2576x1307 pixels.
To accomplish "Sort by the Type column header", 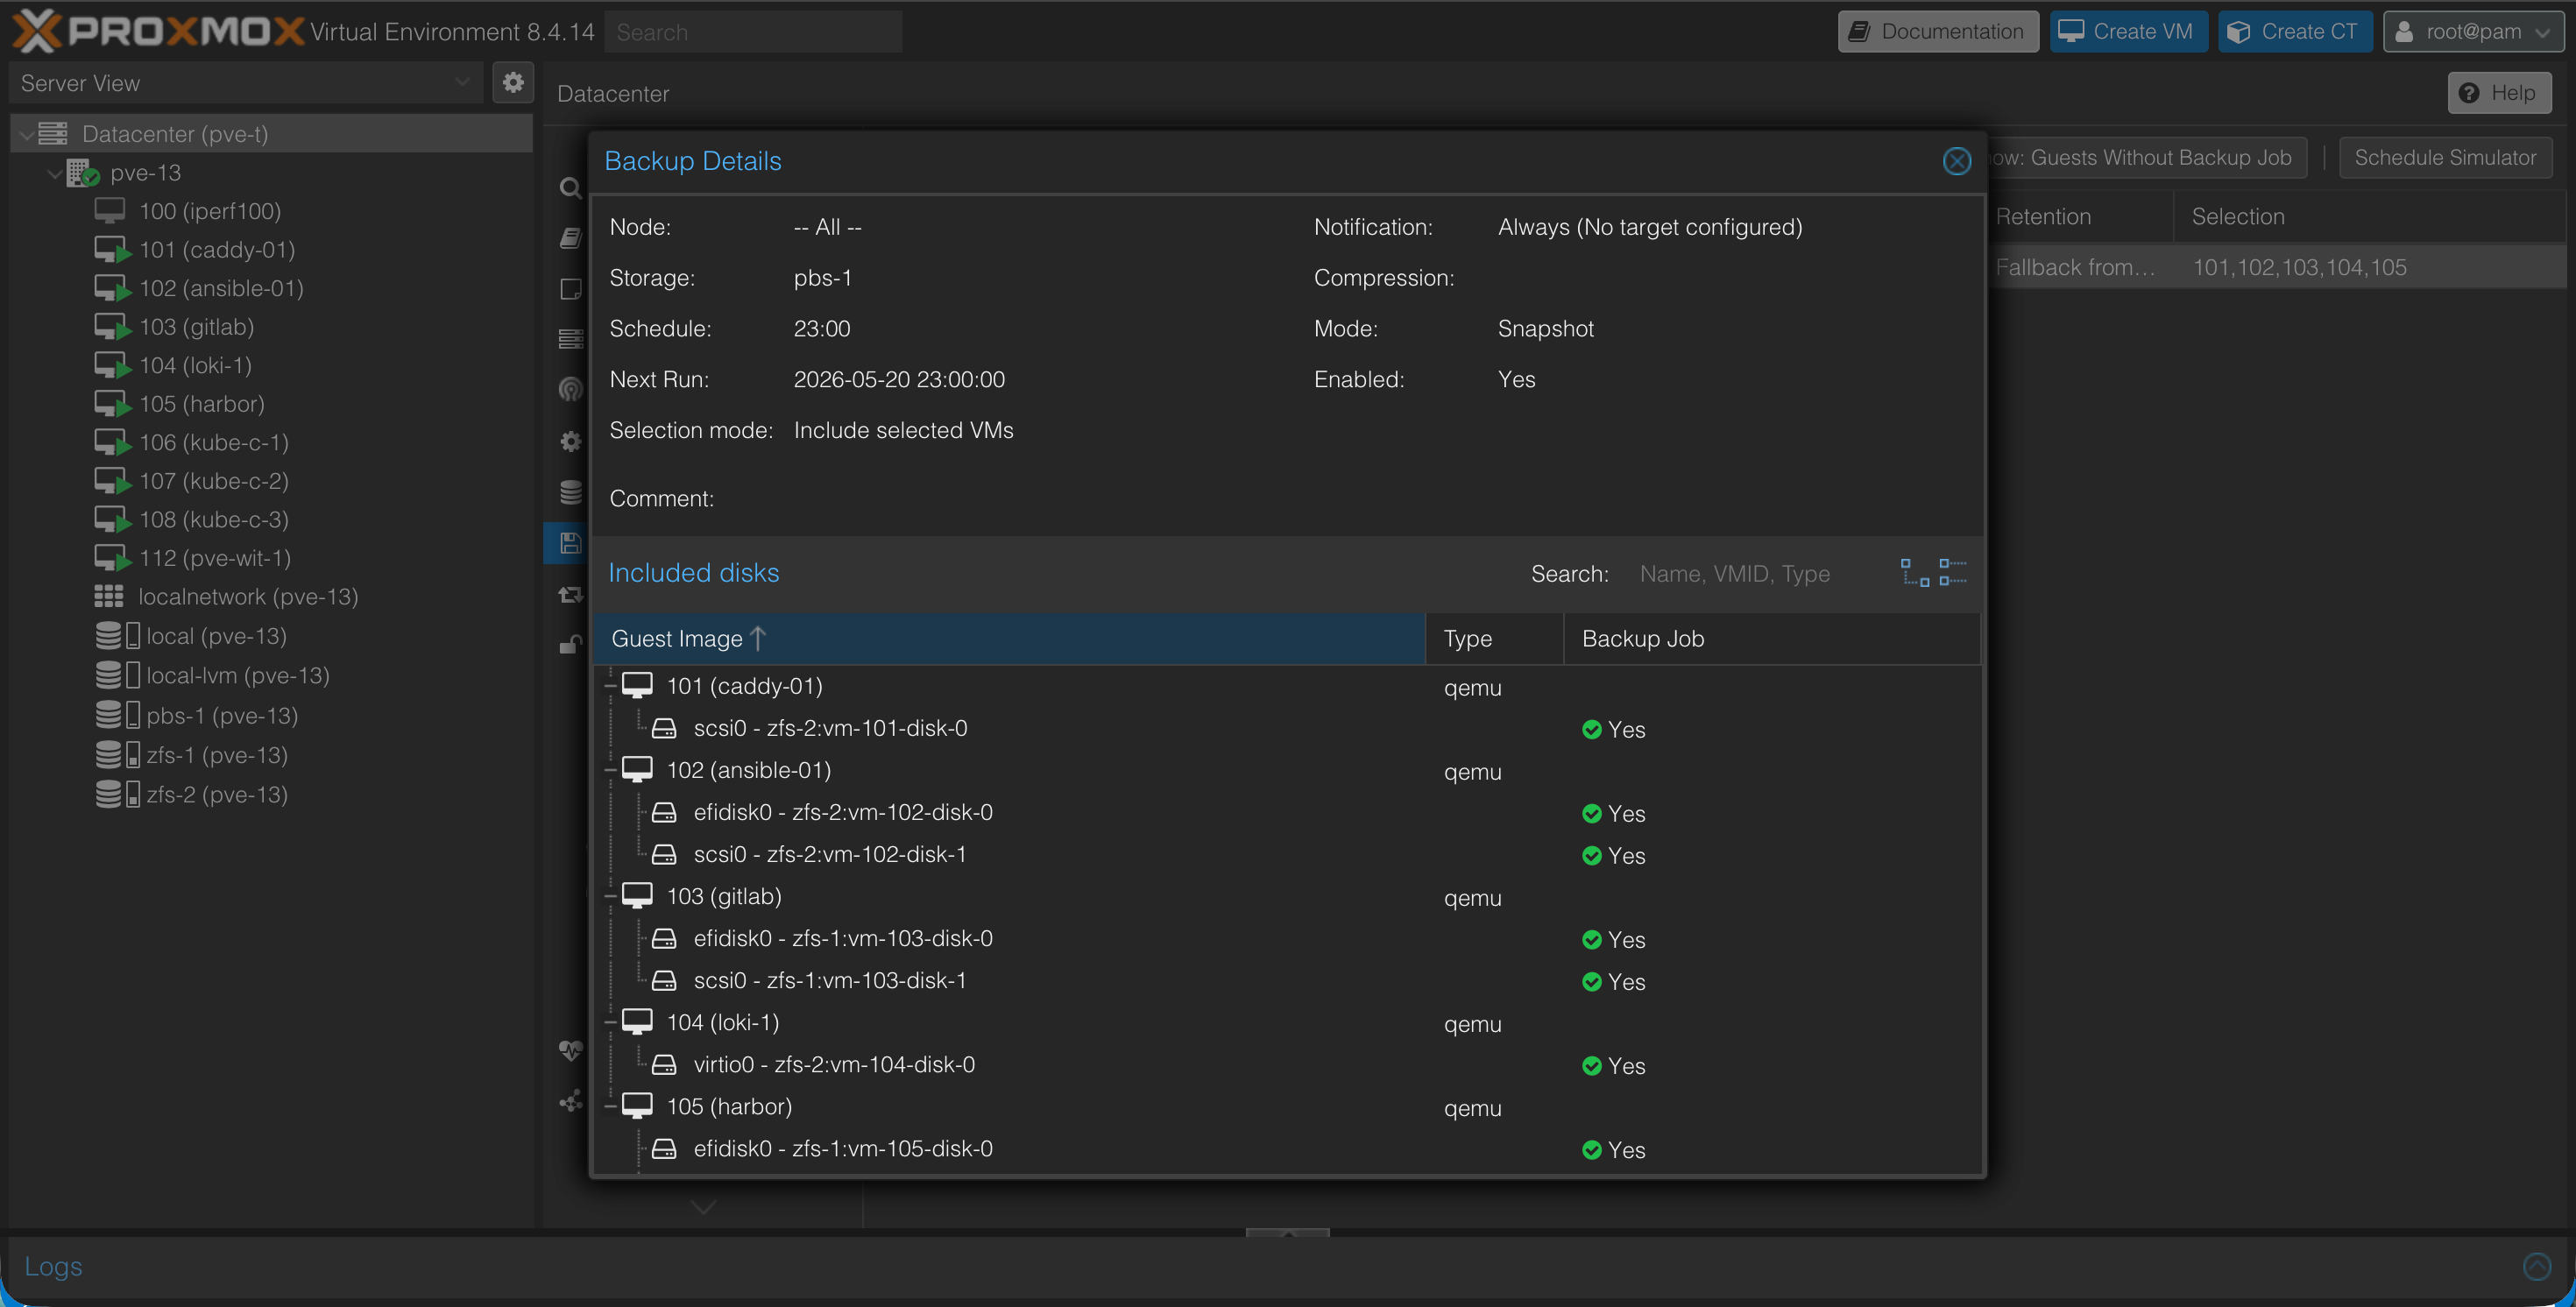I will [x=1494, y=638].
